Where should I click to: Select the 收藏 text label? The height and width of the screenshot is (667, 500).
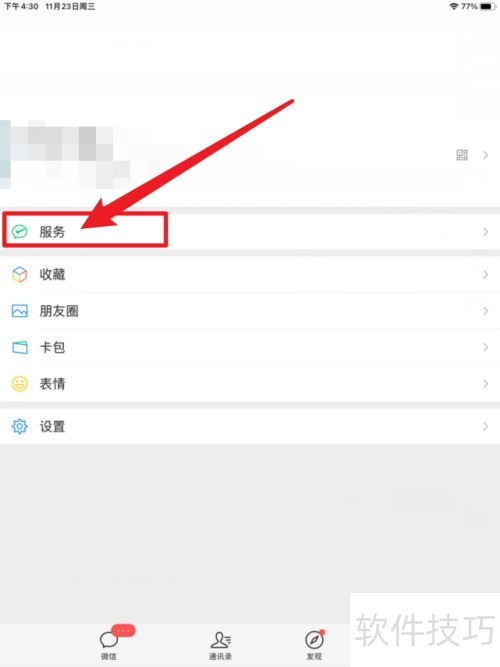pos(52,274)
